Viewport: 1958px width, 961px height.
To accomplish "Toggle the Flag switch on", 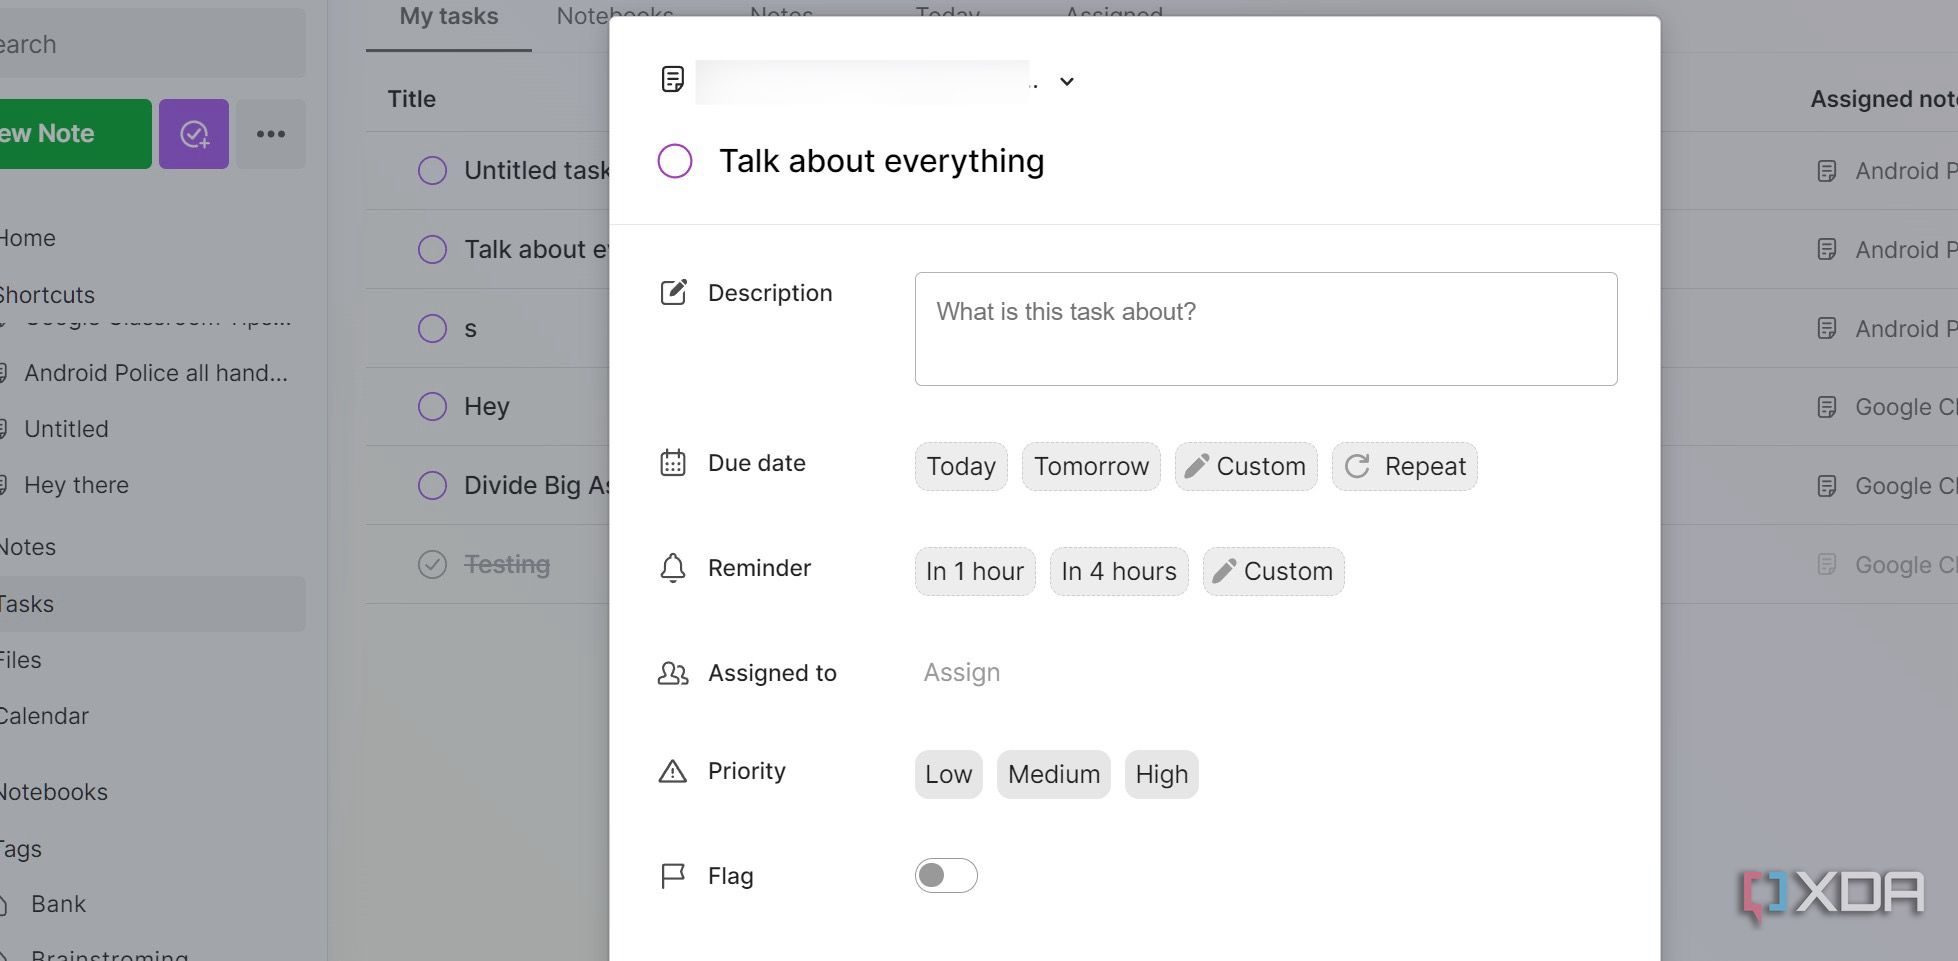I will coord(946,876).
